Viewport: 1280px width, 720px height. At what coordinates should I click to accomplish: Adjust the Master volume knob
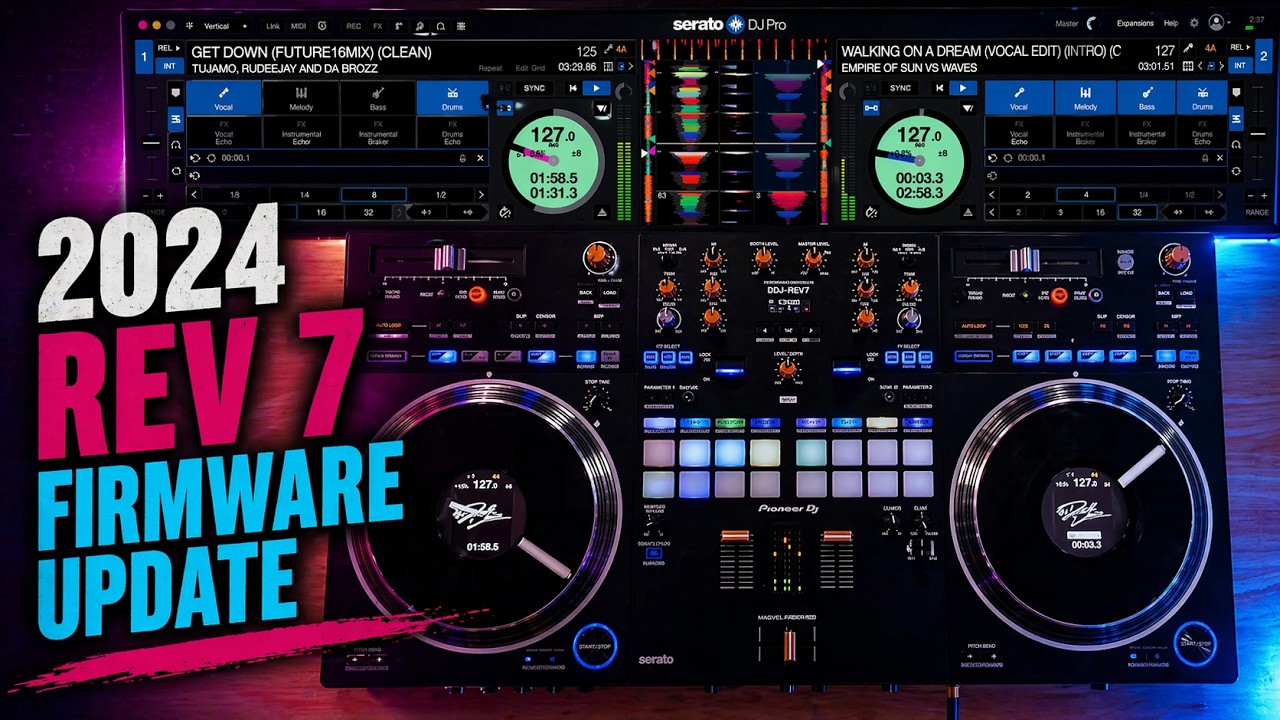(1091, 23)
